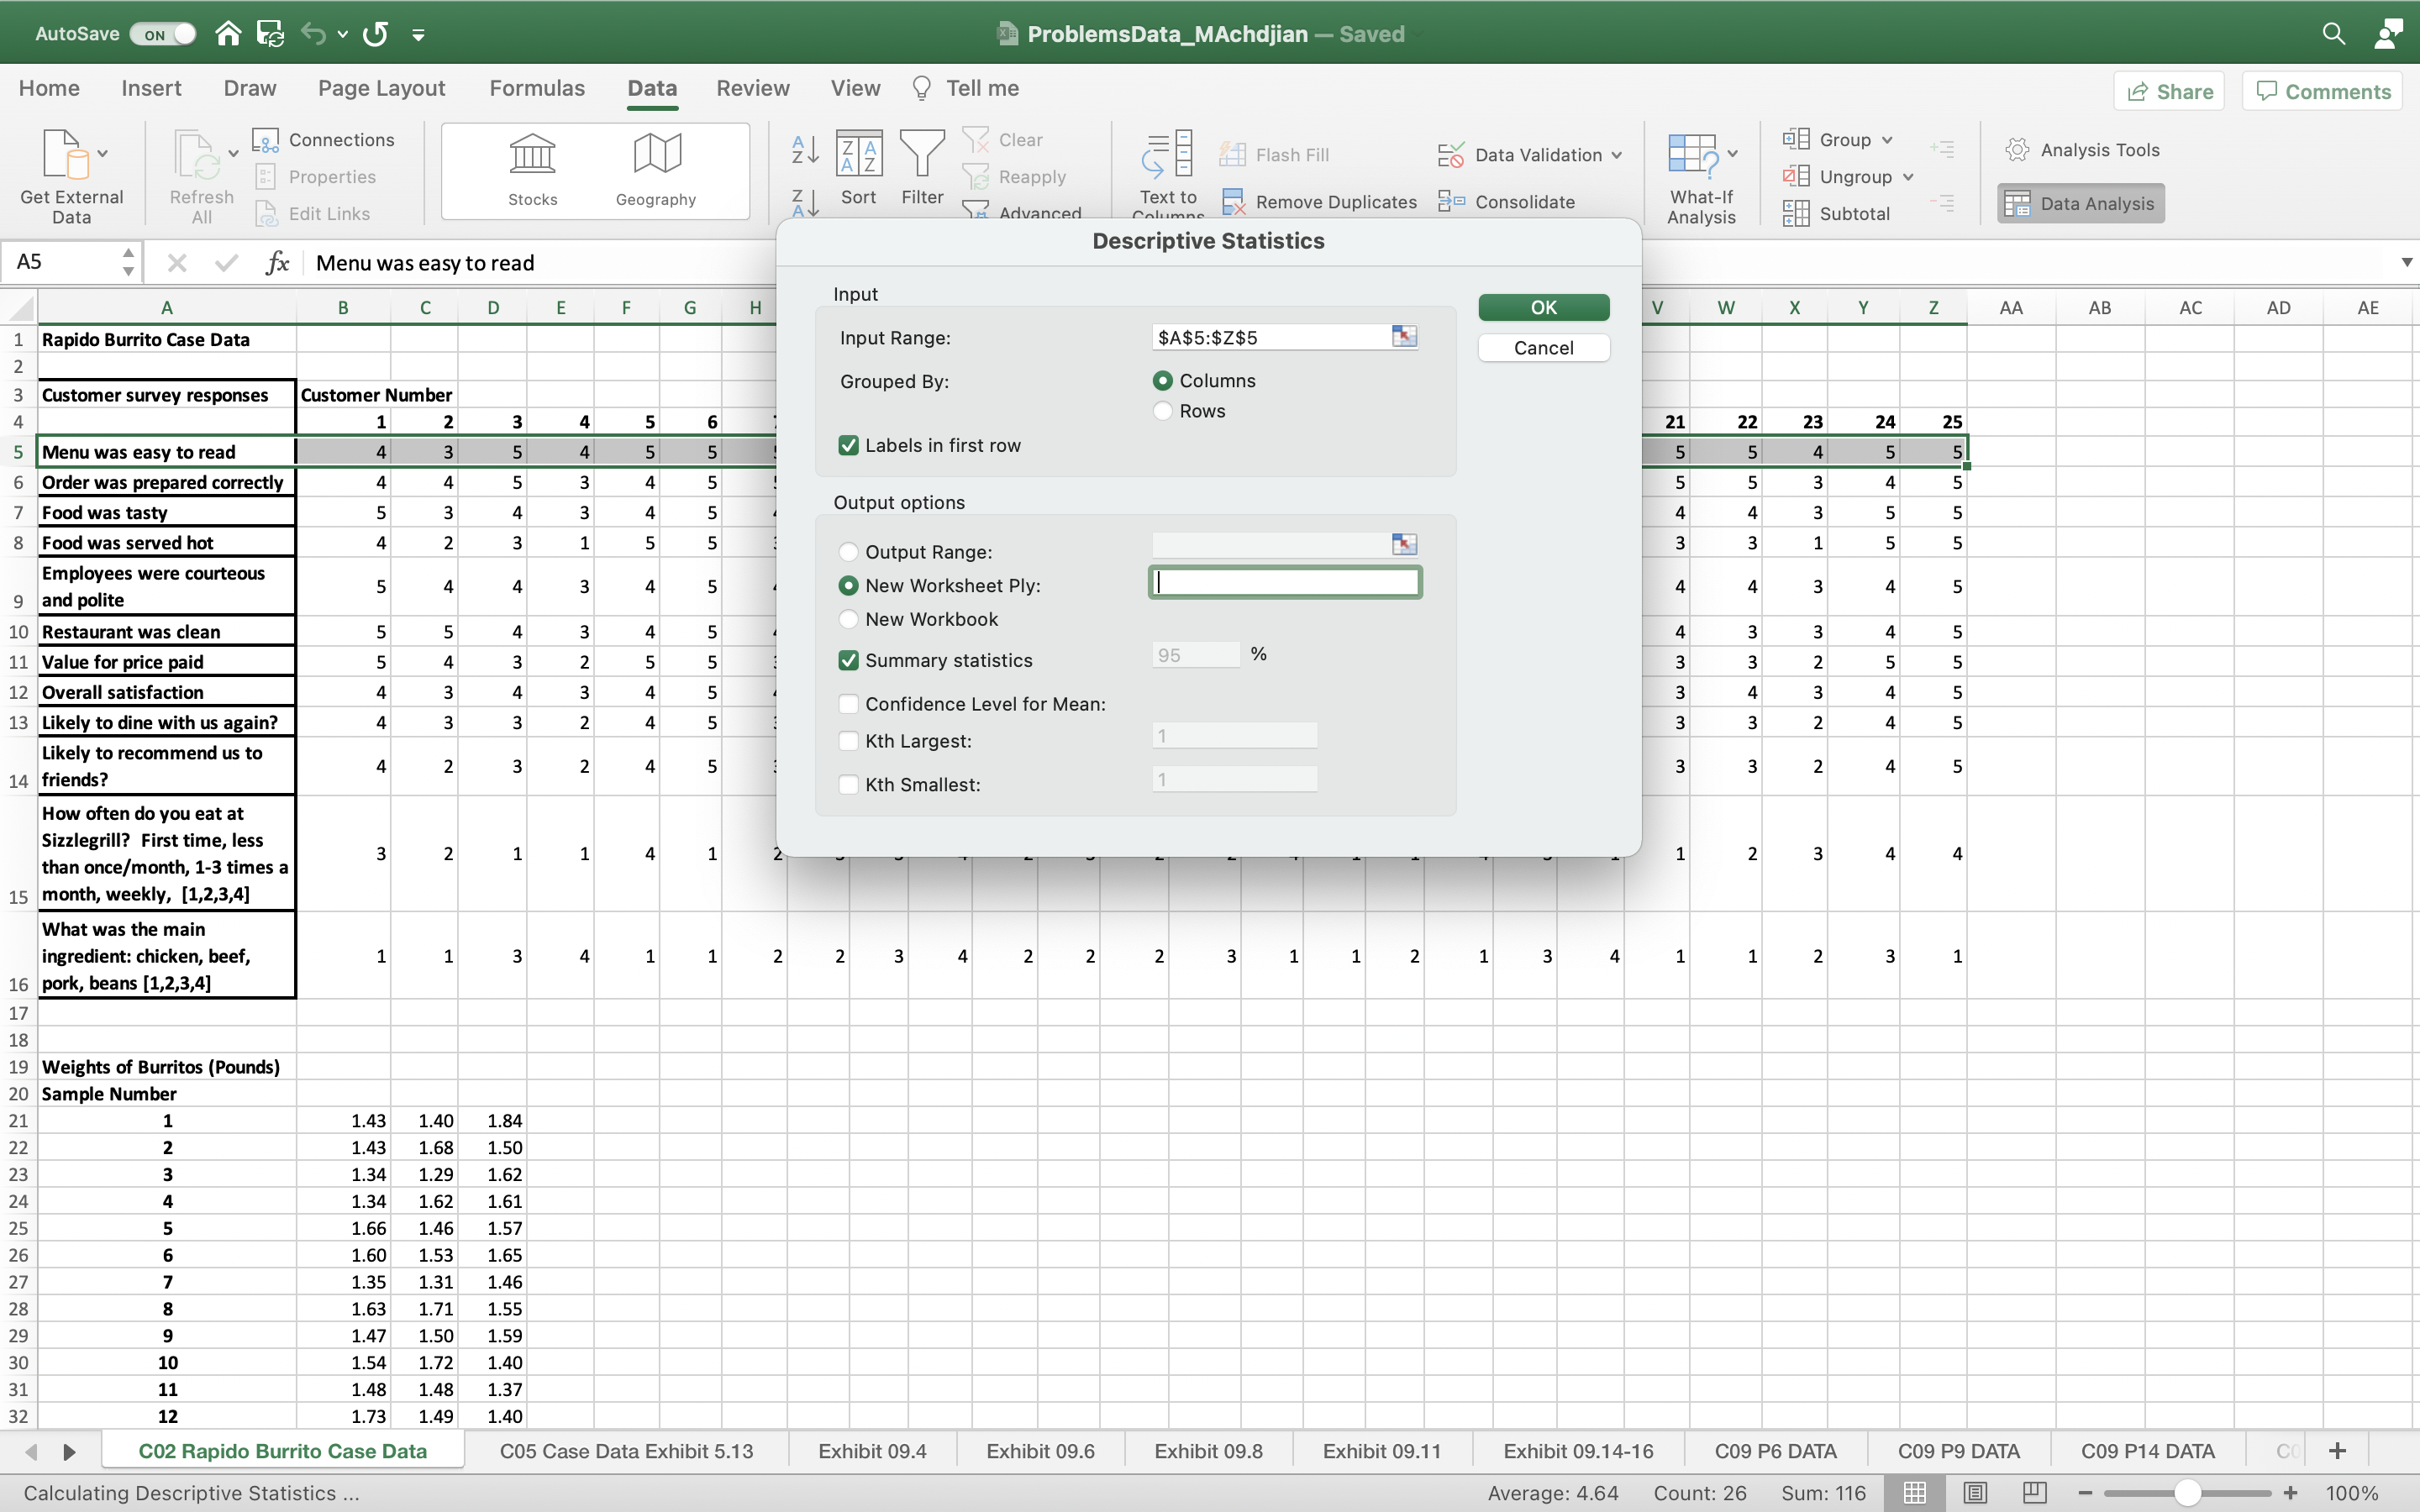Image resolution: width=2420 pixels, height=1512 pixels.
Task: Switch to Exhibit 09.4 sheet tab
Action: click(x=872, y=1451)
